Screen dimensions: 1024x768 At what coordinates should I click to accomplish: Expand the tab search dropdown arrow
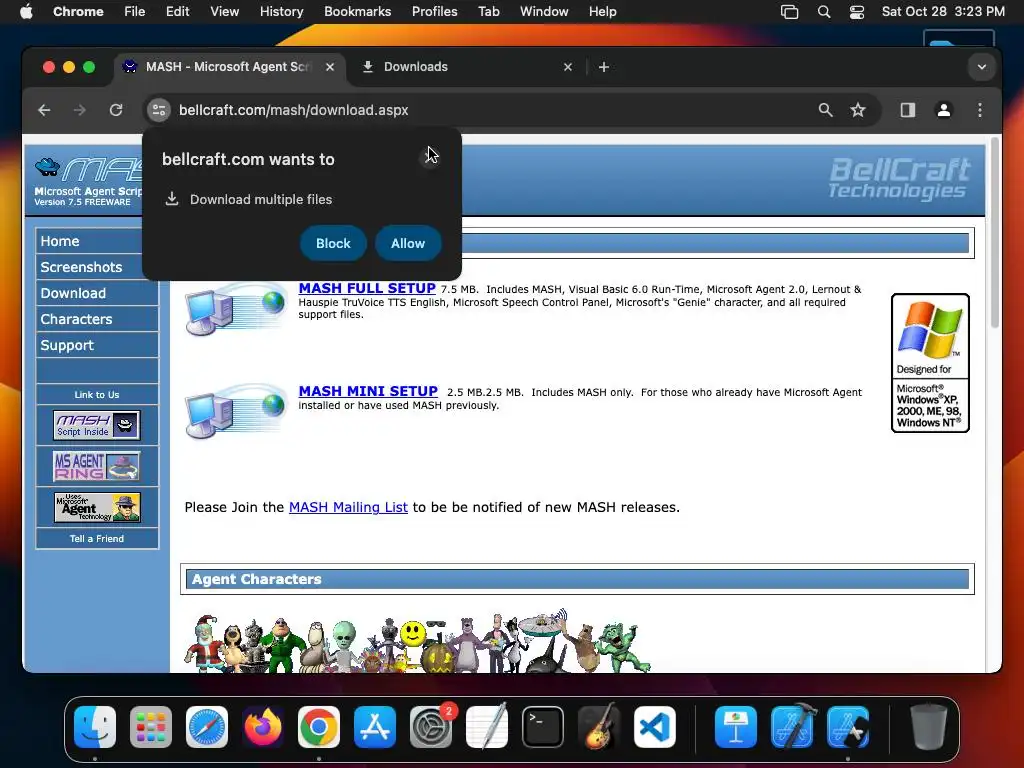982,67
